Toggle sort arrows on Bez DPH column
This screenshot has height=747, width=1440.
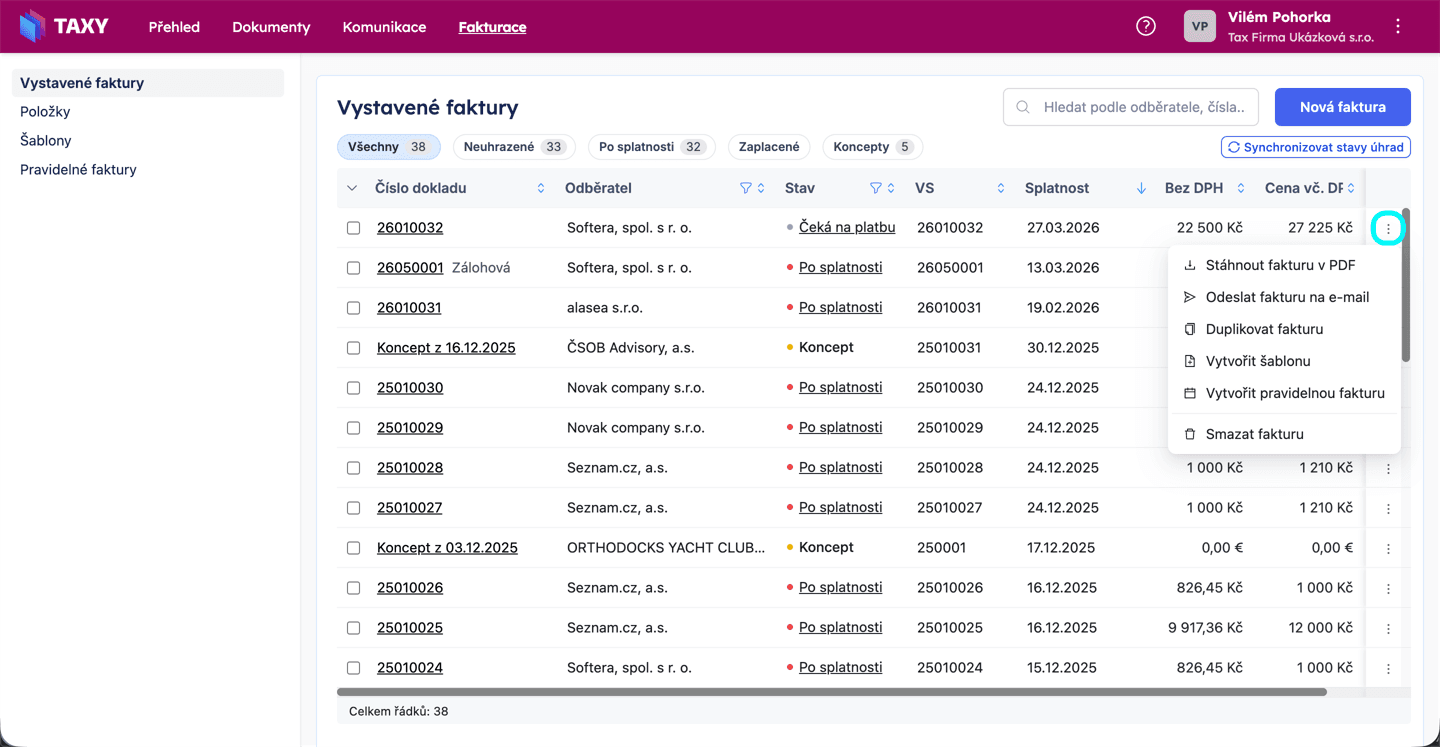coord(1241,188)
